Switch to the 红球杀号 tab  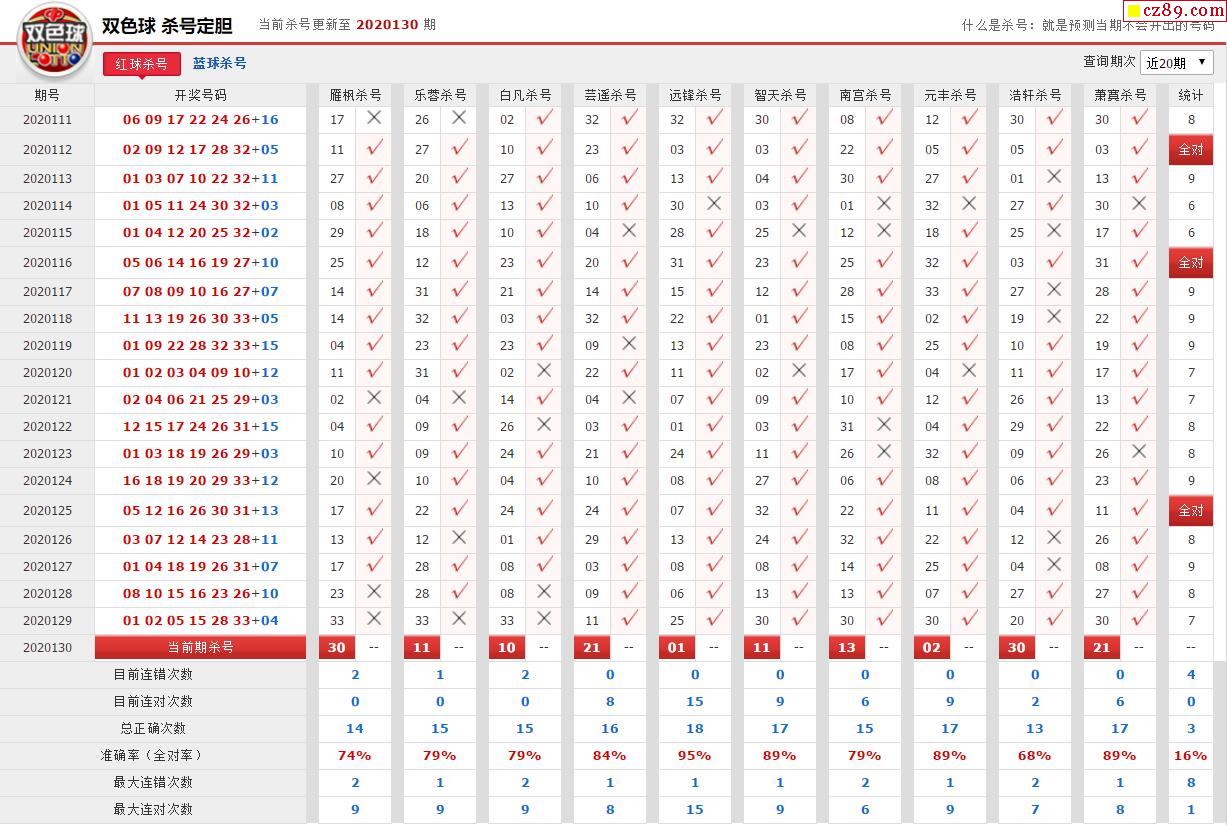142,64
